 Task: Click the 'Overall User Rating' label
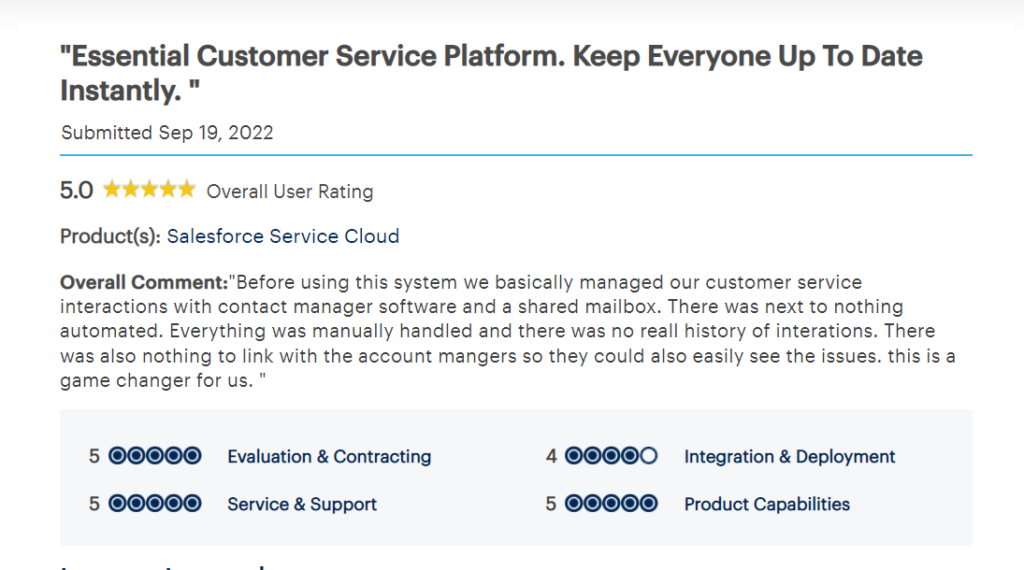coord(289,191)
